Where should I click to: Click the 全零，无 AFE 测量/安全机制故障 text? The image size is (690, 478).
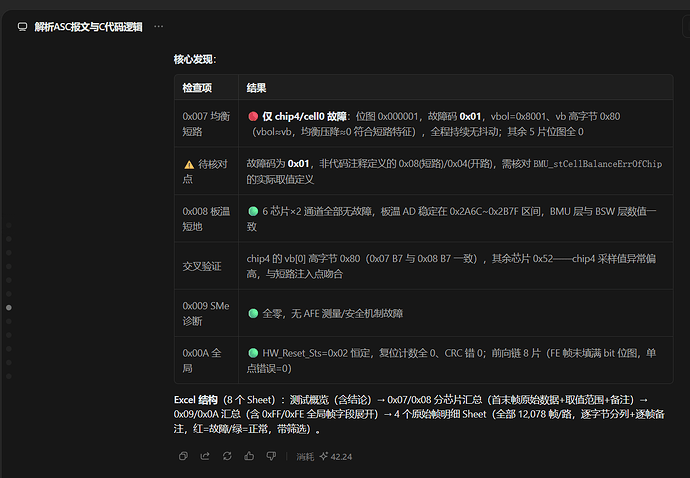tap(333, 313)
